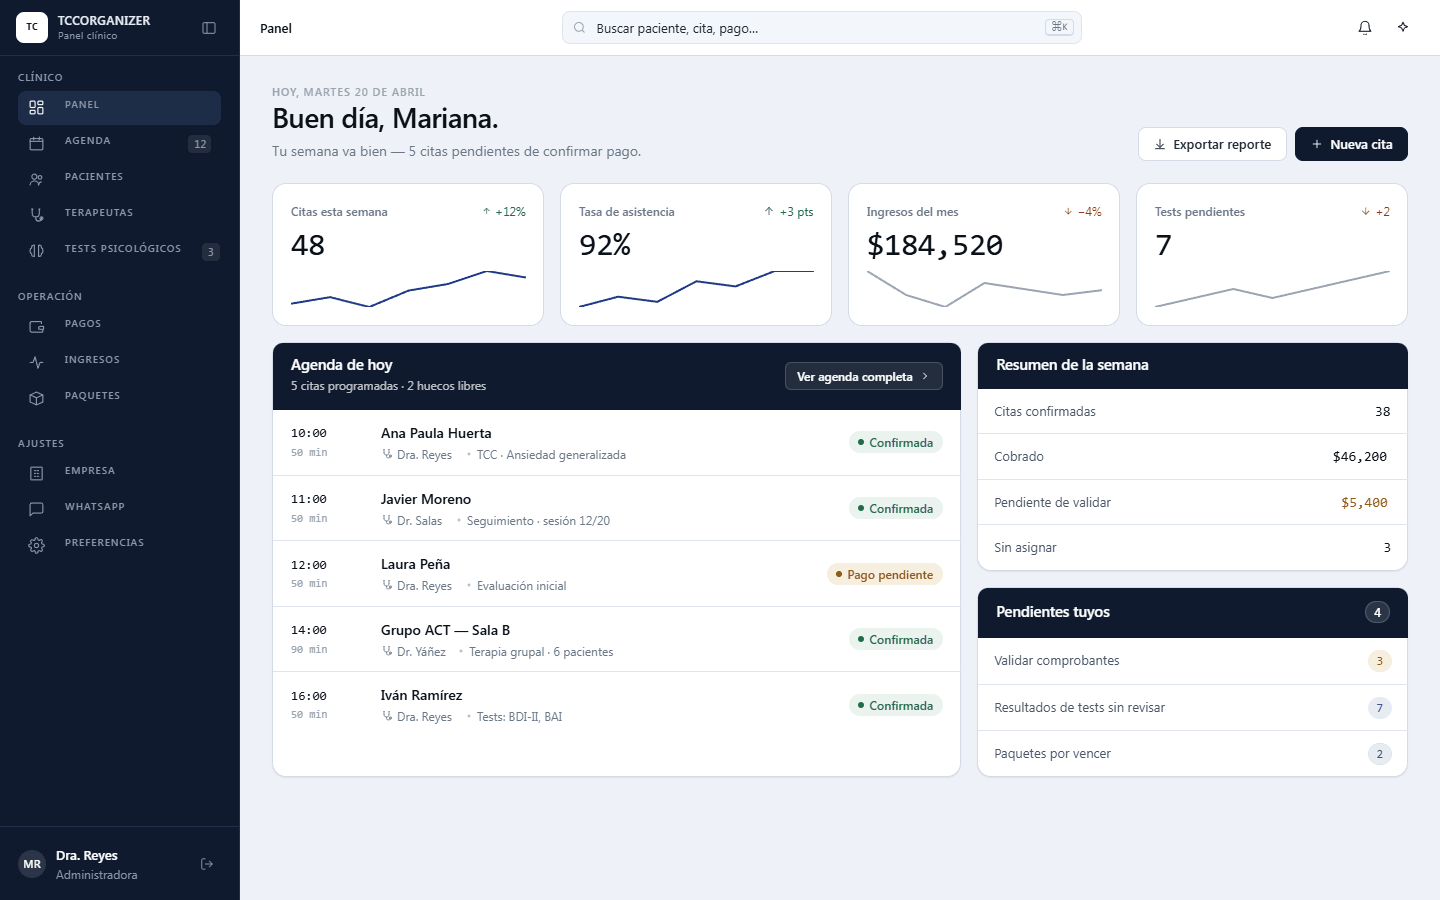Click the Pendientes tuyos count badge 4
This screenshot has height=900, width=1440.
tap(1377, 612)
